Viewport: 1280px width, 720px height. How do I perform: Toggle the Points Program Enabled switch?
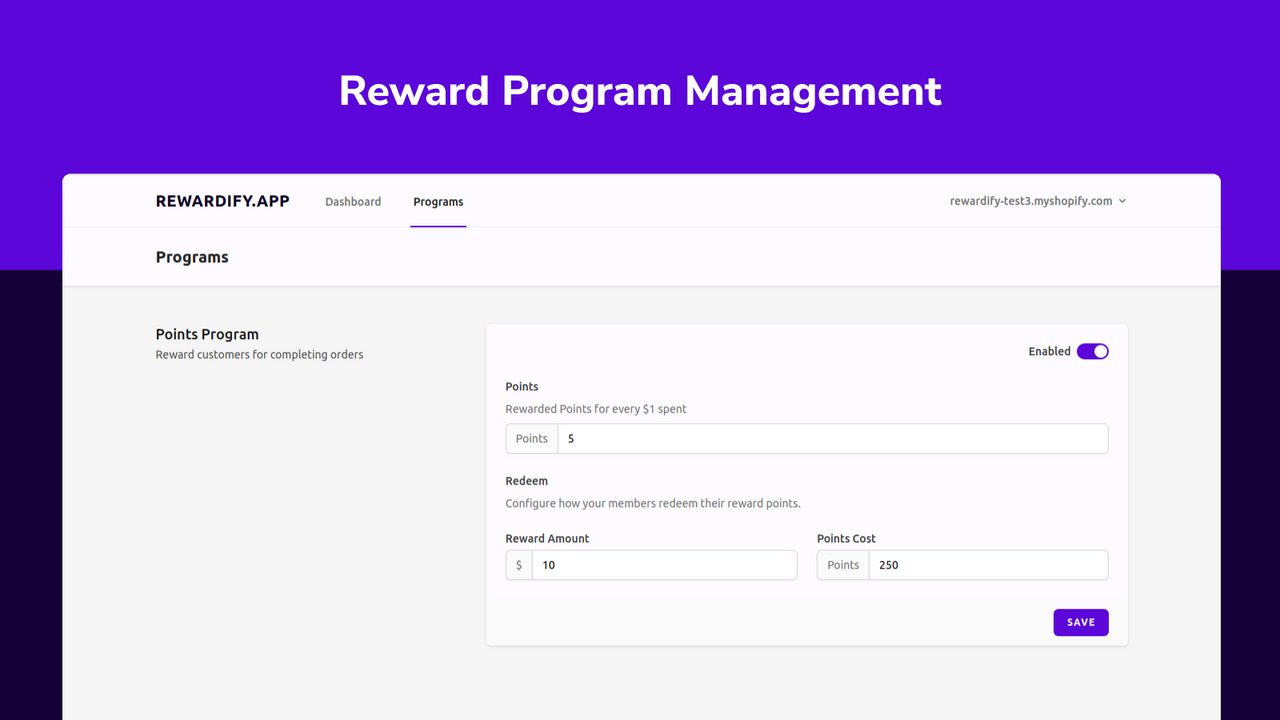tap(1093, 351)
